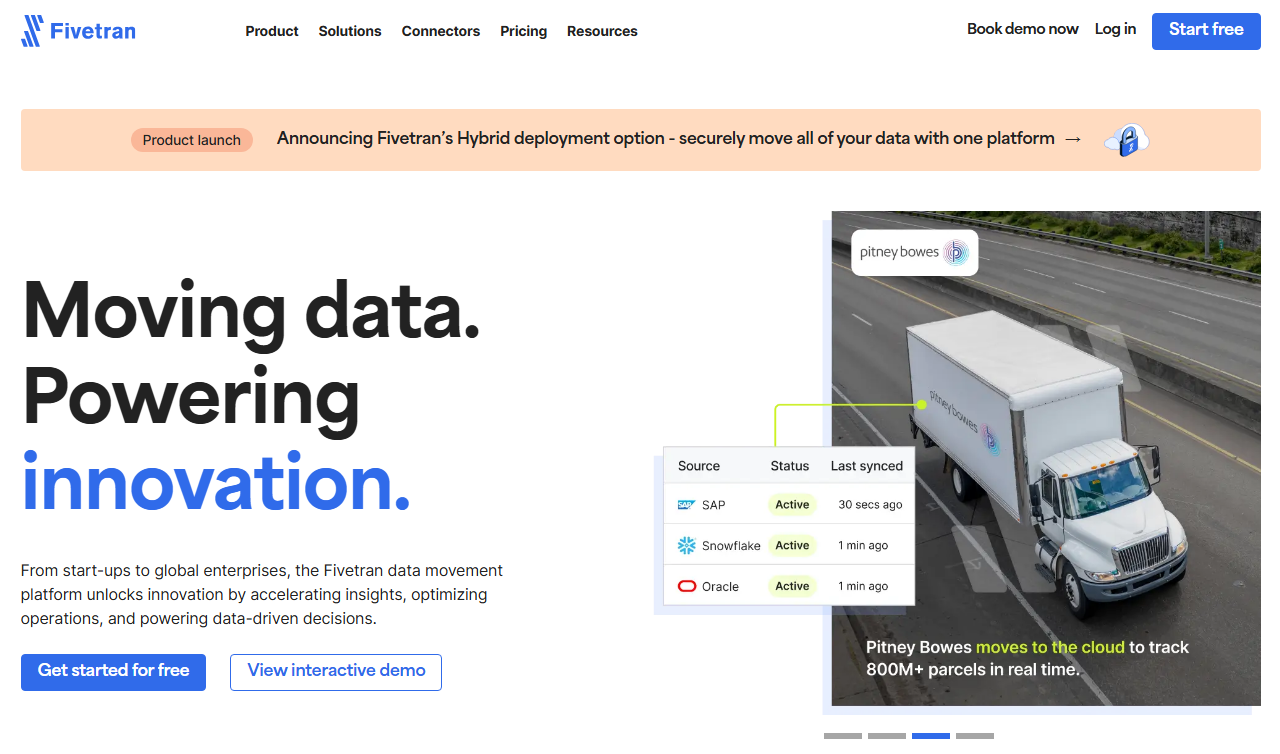This screenshot has width=1280, height=754.
Task: Open the Solutions menu
Action: click(350, 31)
